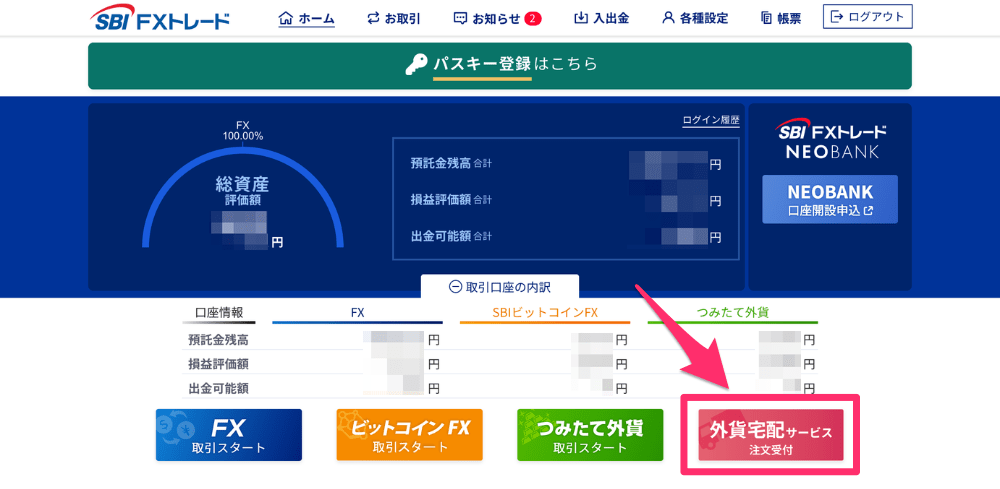Screen dimensions: 1000x489
Task: Open the お取引 menu
Action: [393, 18]
